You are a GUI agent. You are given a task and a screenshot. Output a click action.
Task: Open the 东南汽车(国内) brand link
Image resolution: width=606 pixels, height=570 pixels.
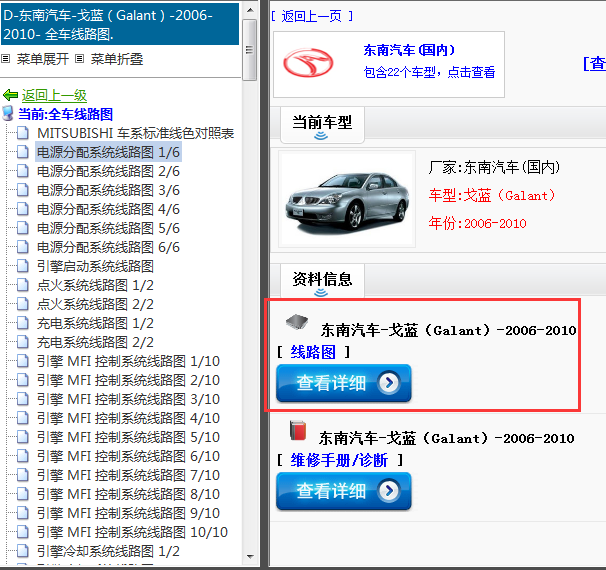(x=409, y=50)
